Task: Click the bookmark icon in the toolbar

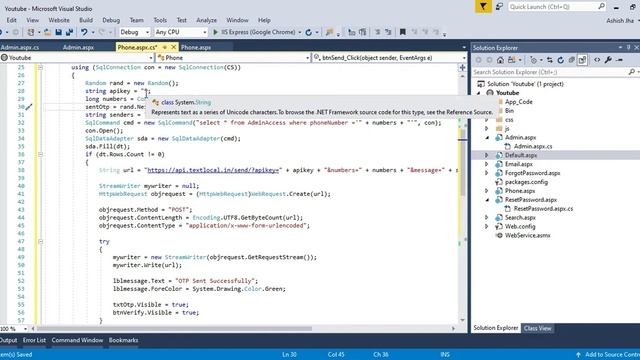Action: 402,32
